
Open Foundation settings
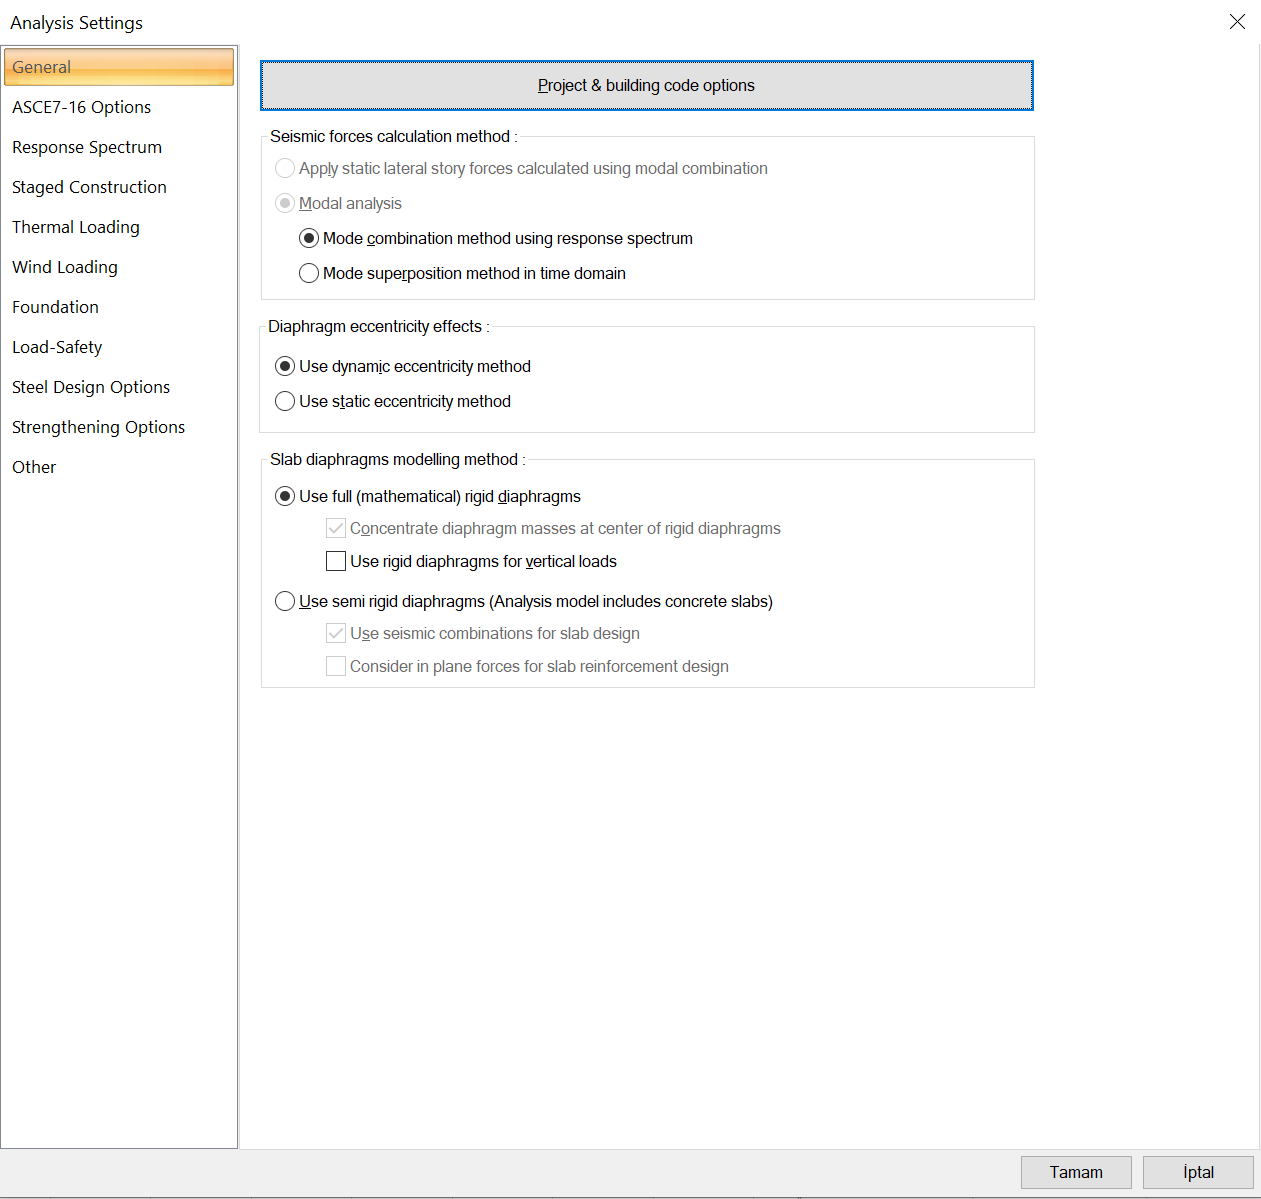119,307
